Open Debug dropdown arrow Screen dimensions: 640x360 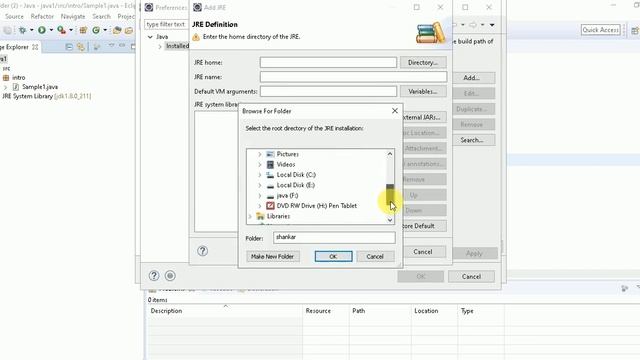pyautogui.click(x=31, y=30)
